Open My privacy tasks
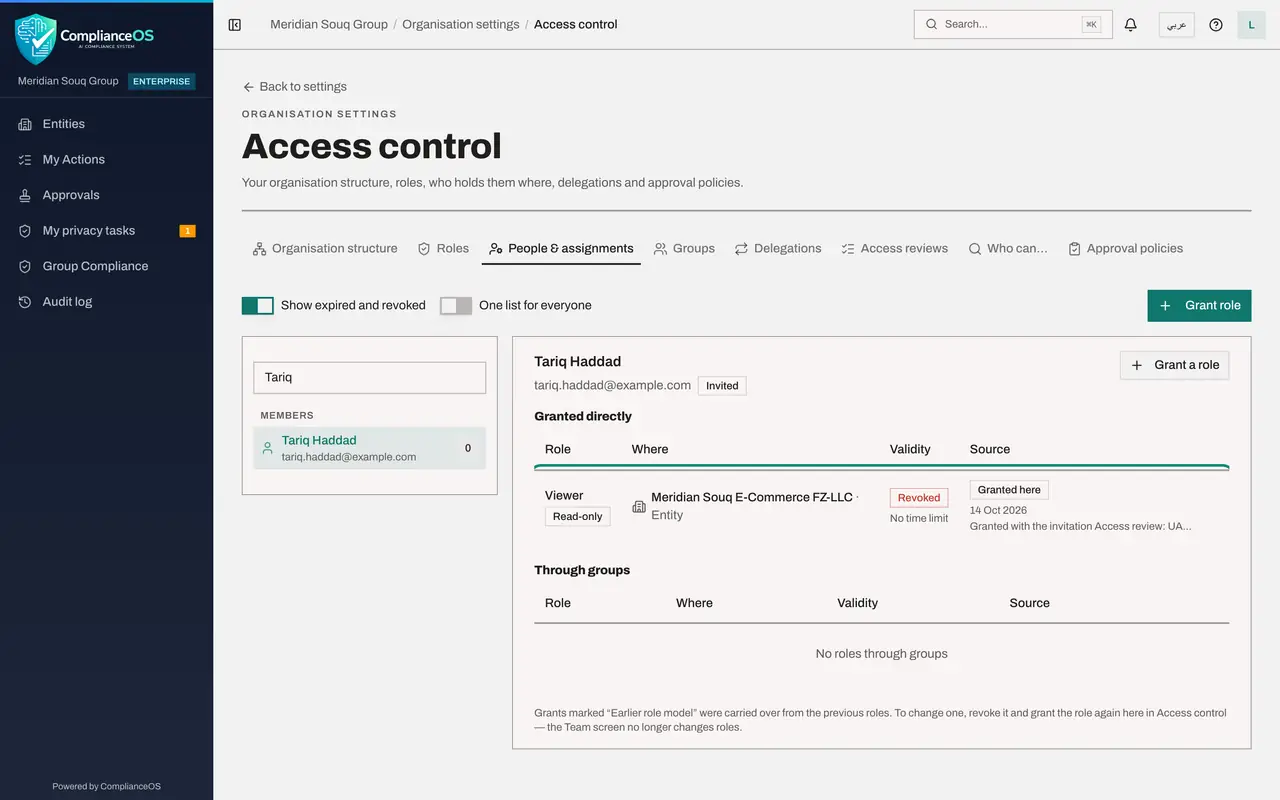This screenshot has width=1280, height=800. point(106,230)
